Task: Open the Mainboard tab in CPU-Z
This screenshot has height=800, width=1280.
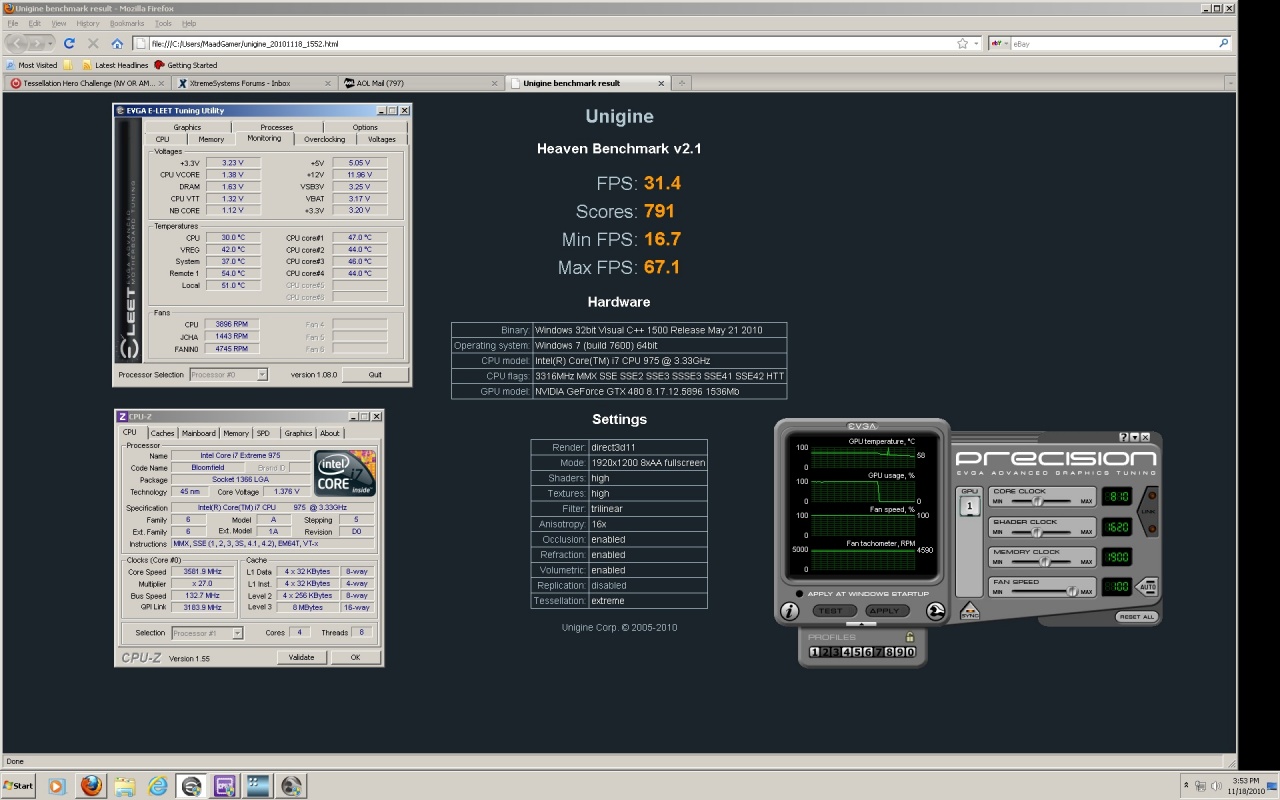Action: coord(198,433)
